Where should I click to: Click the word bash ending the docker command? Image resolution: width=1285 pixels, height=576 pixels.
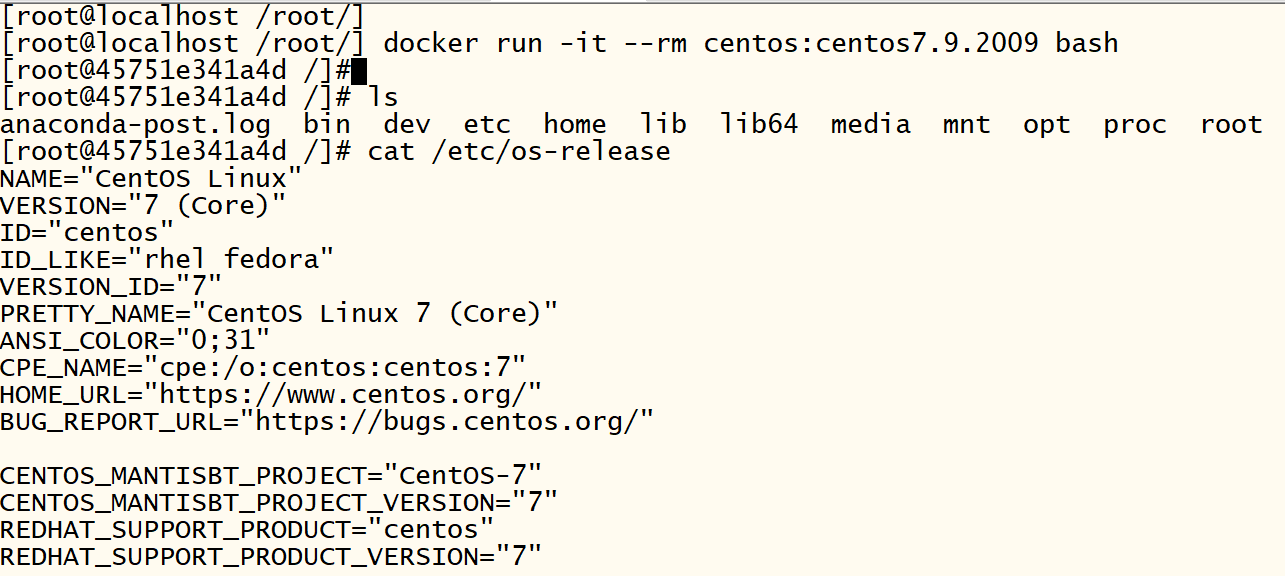[x=1086, y=44]
